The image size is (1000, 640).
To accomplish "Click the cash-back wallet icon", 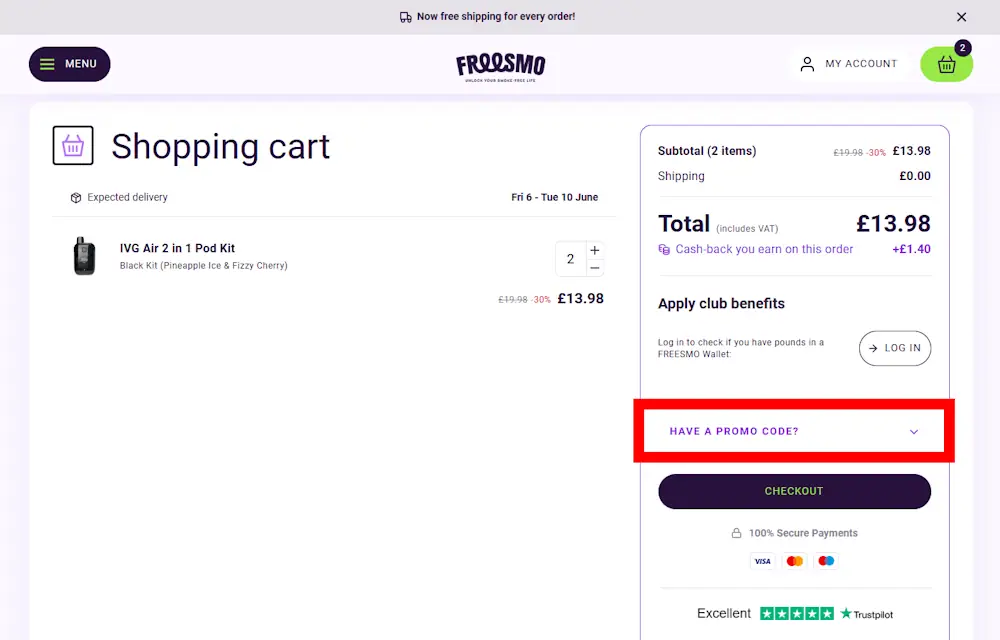I will point(664,249).
